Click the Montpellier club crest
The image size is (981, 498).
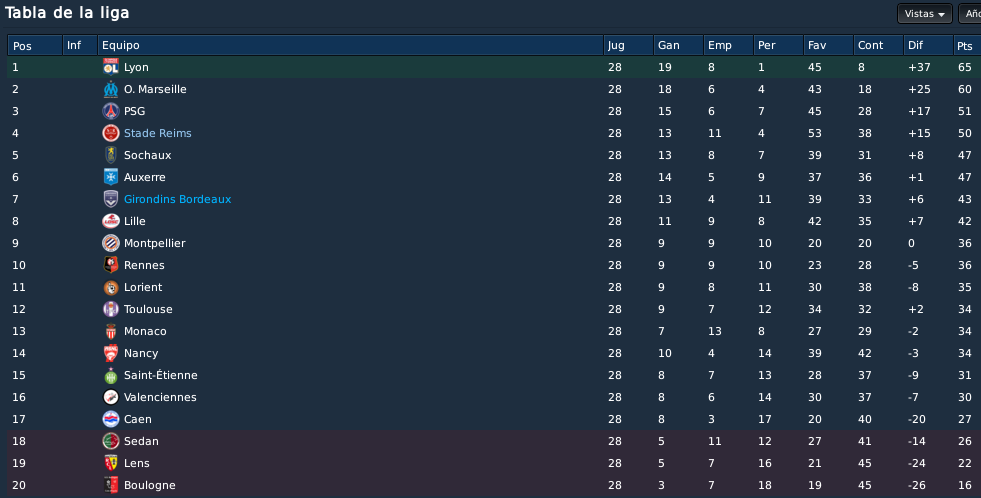111,243
